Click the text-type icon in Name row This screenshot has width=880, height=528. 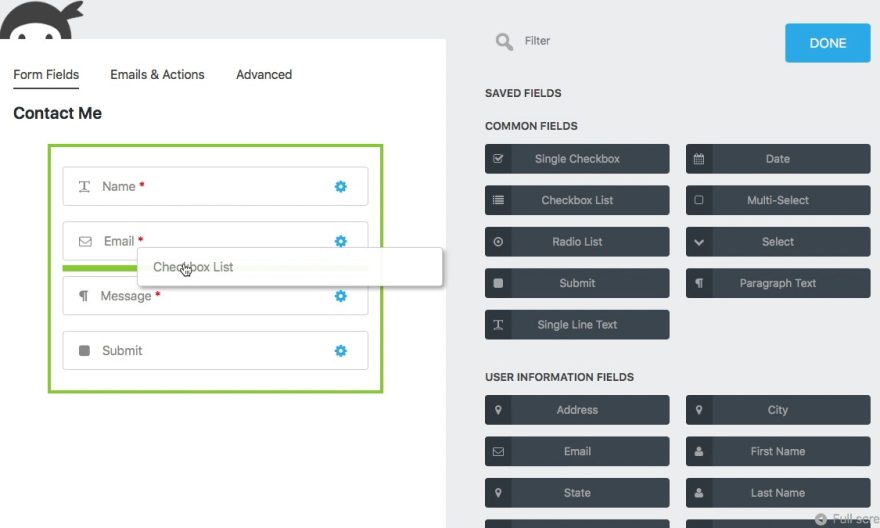(x=84, y=186)
